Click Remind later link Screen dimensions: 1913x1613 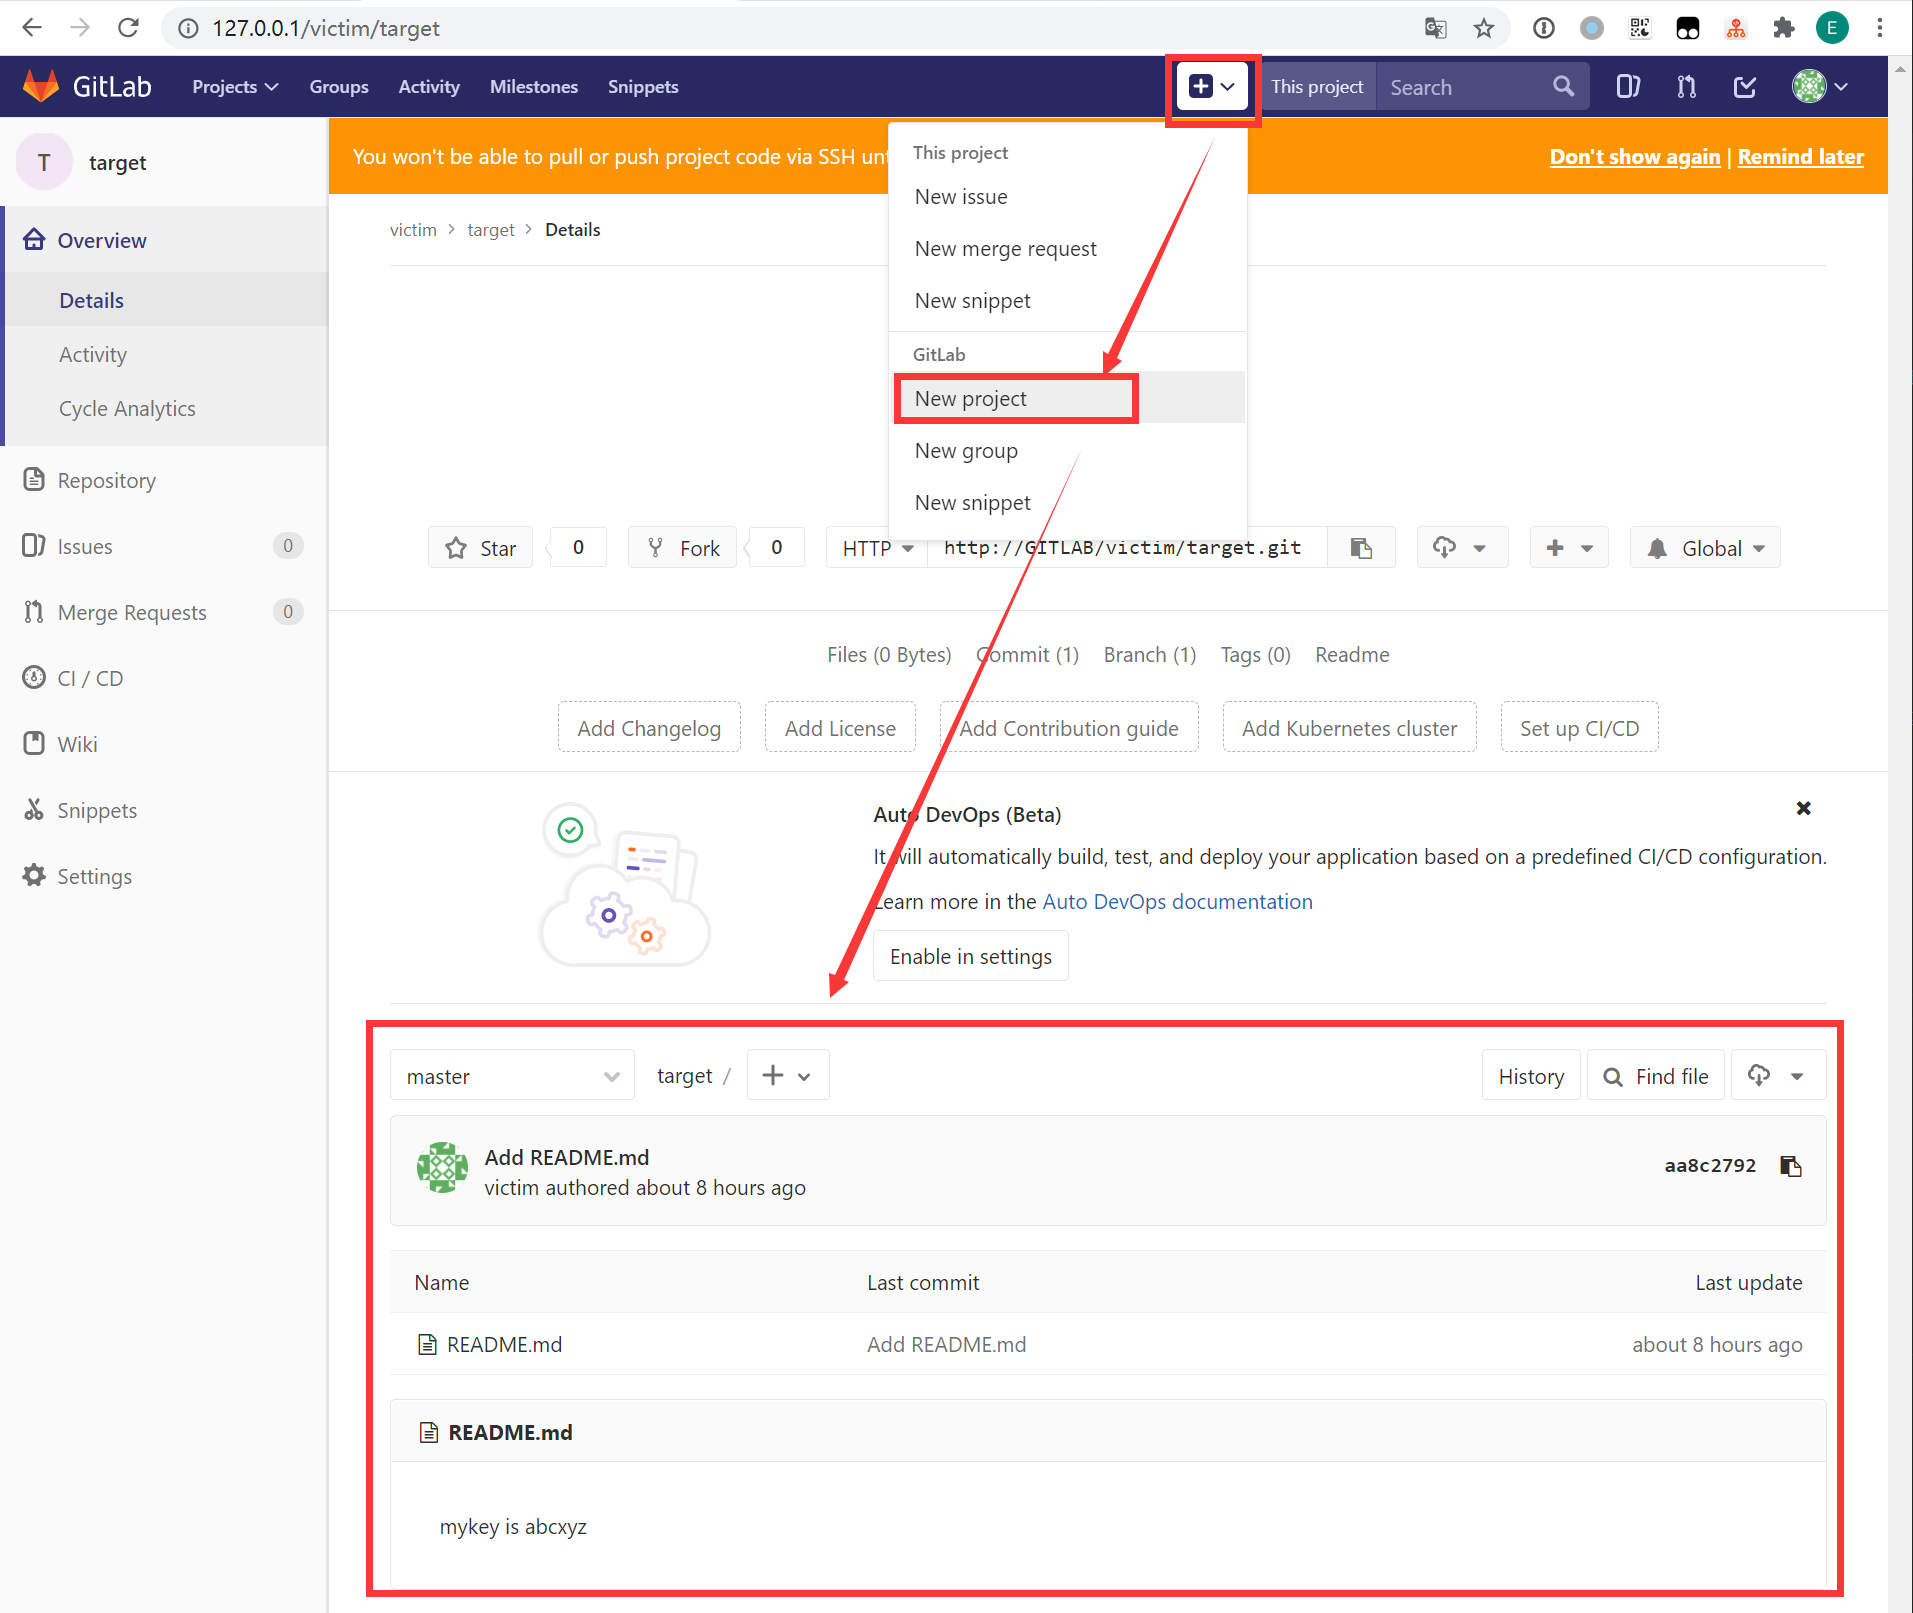click(x=1800, y=157)
